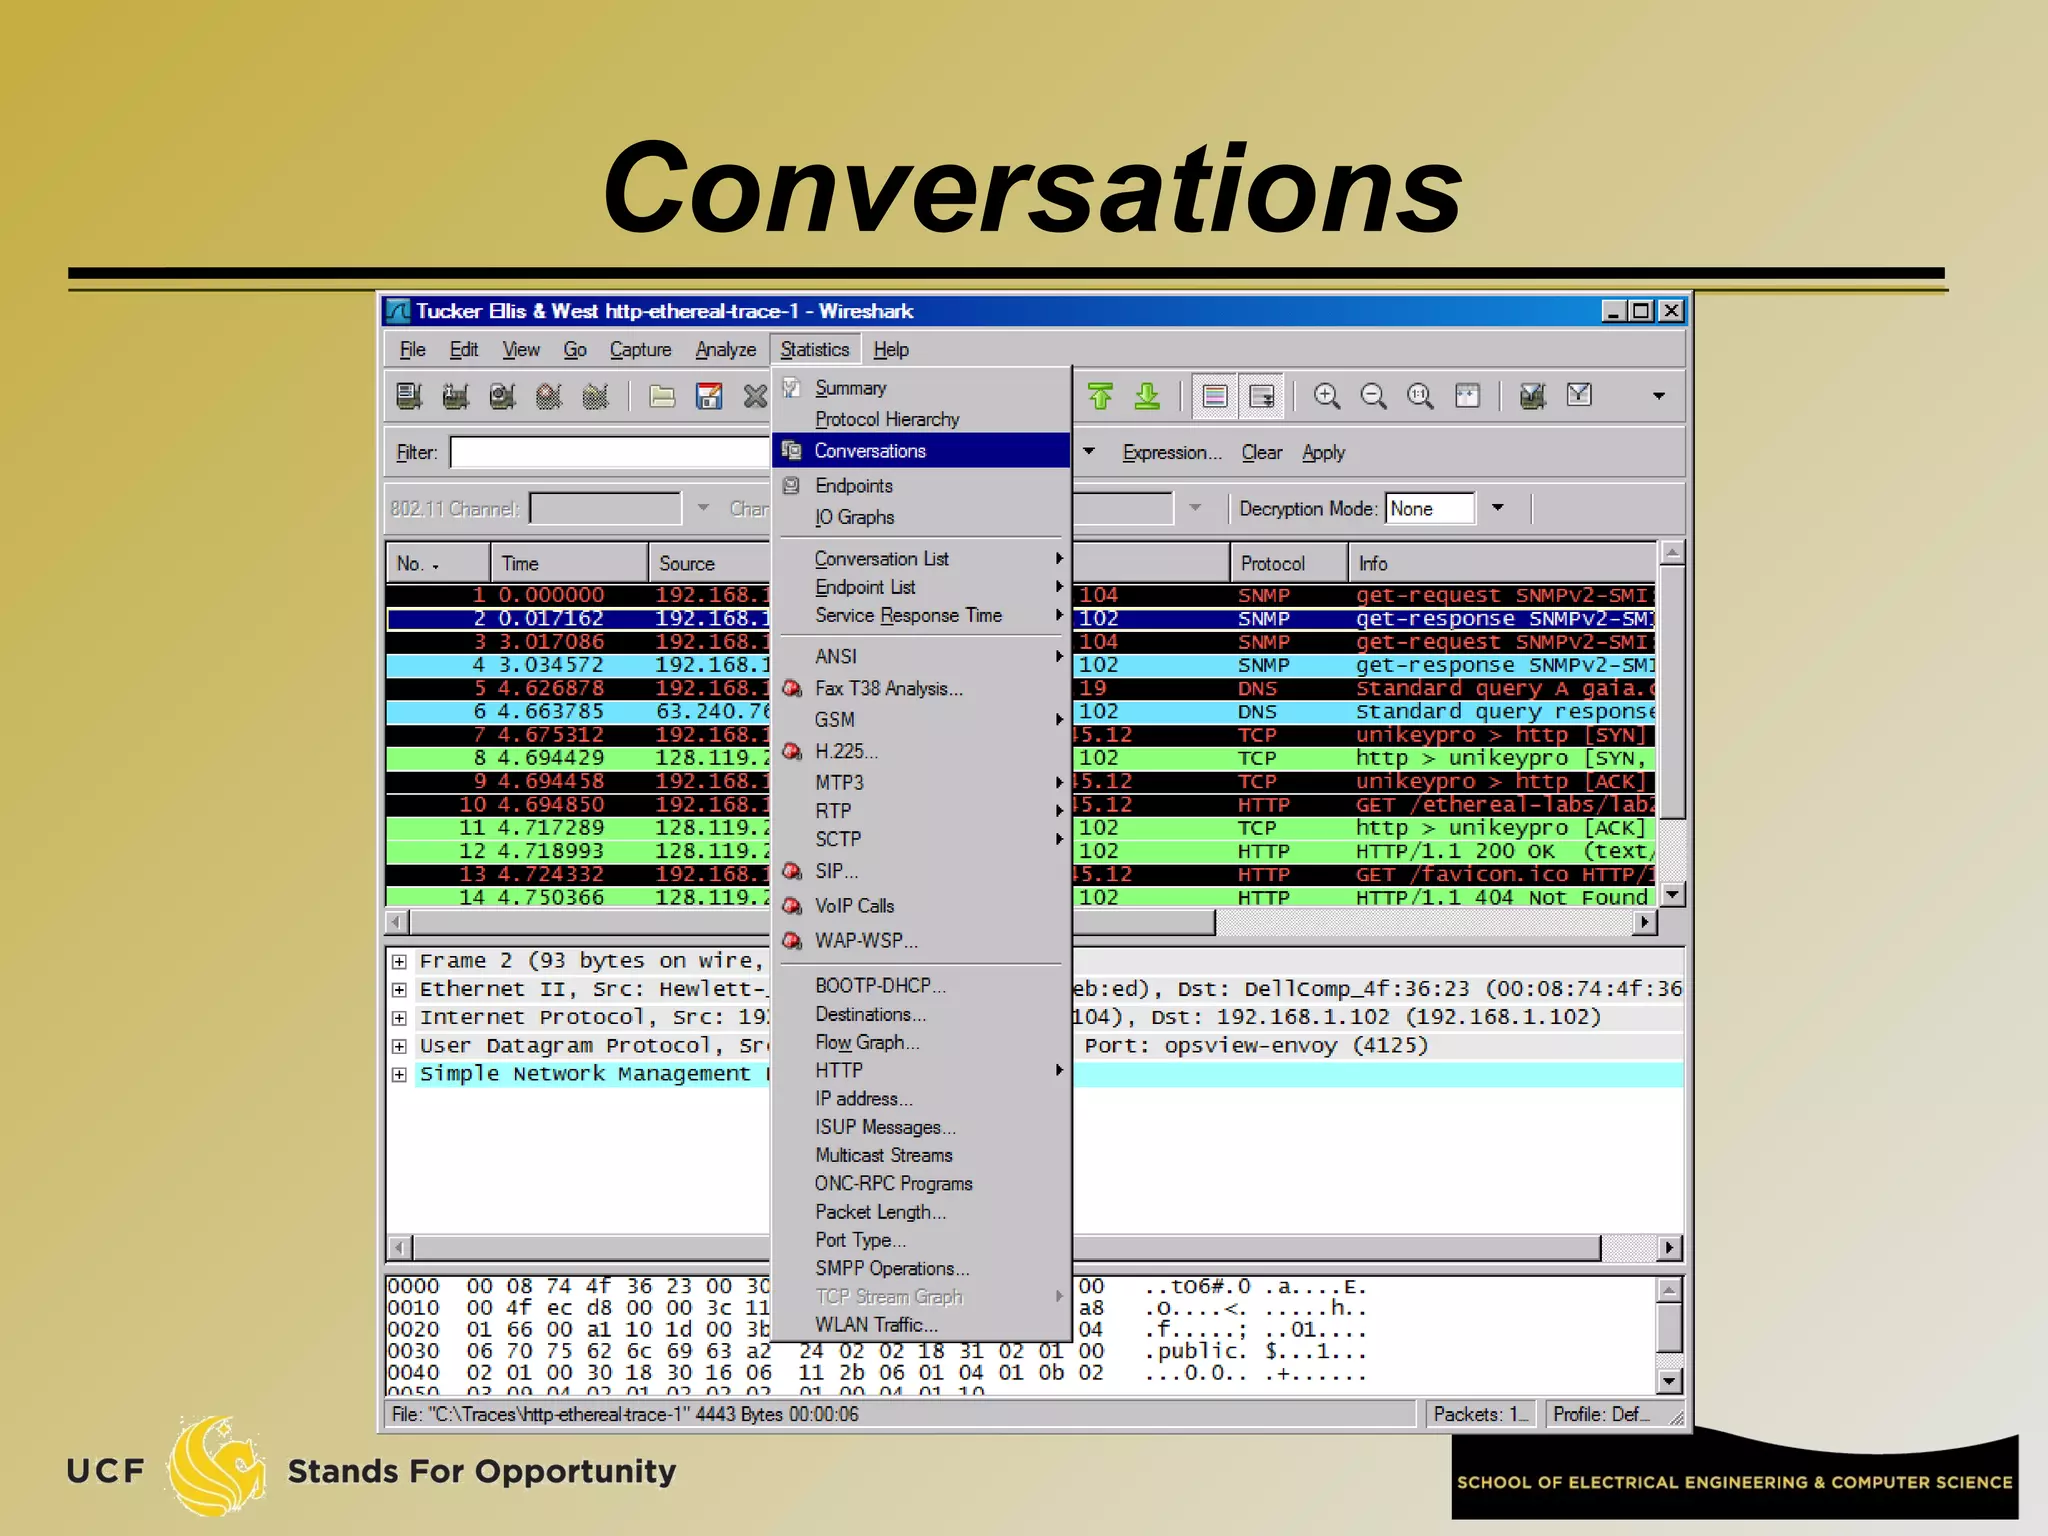Zoom out on packet text
The width and height of the screenshot is (2048, 1536).
pos(1374,397)
